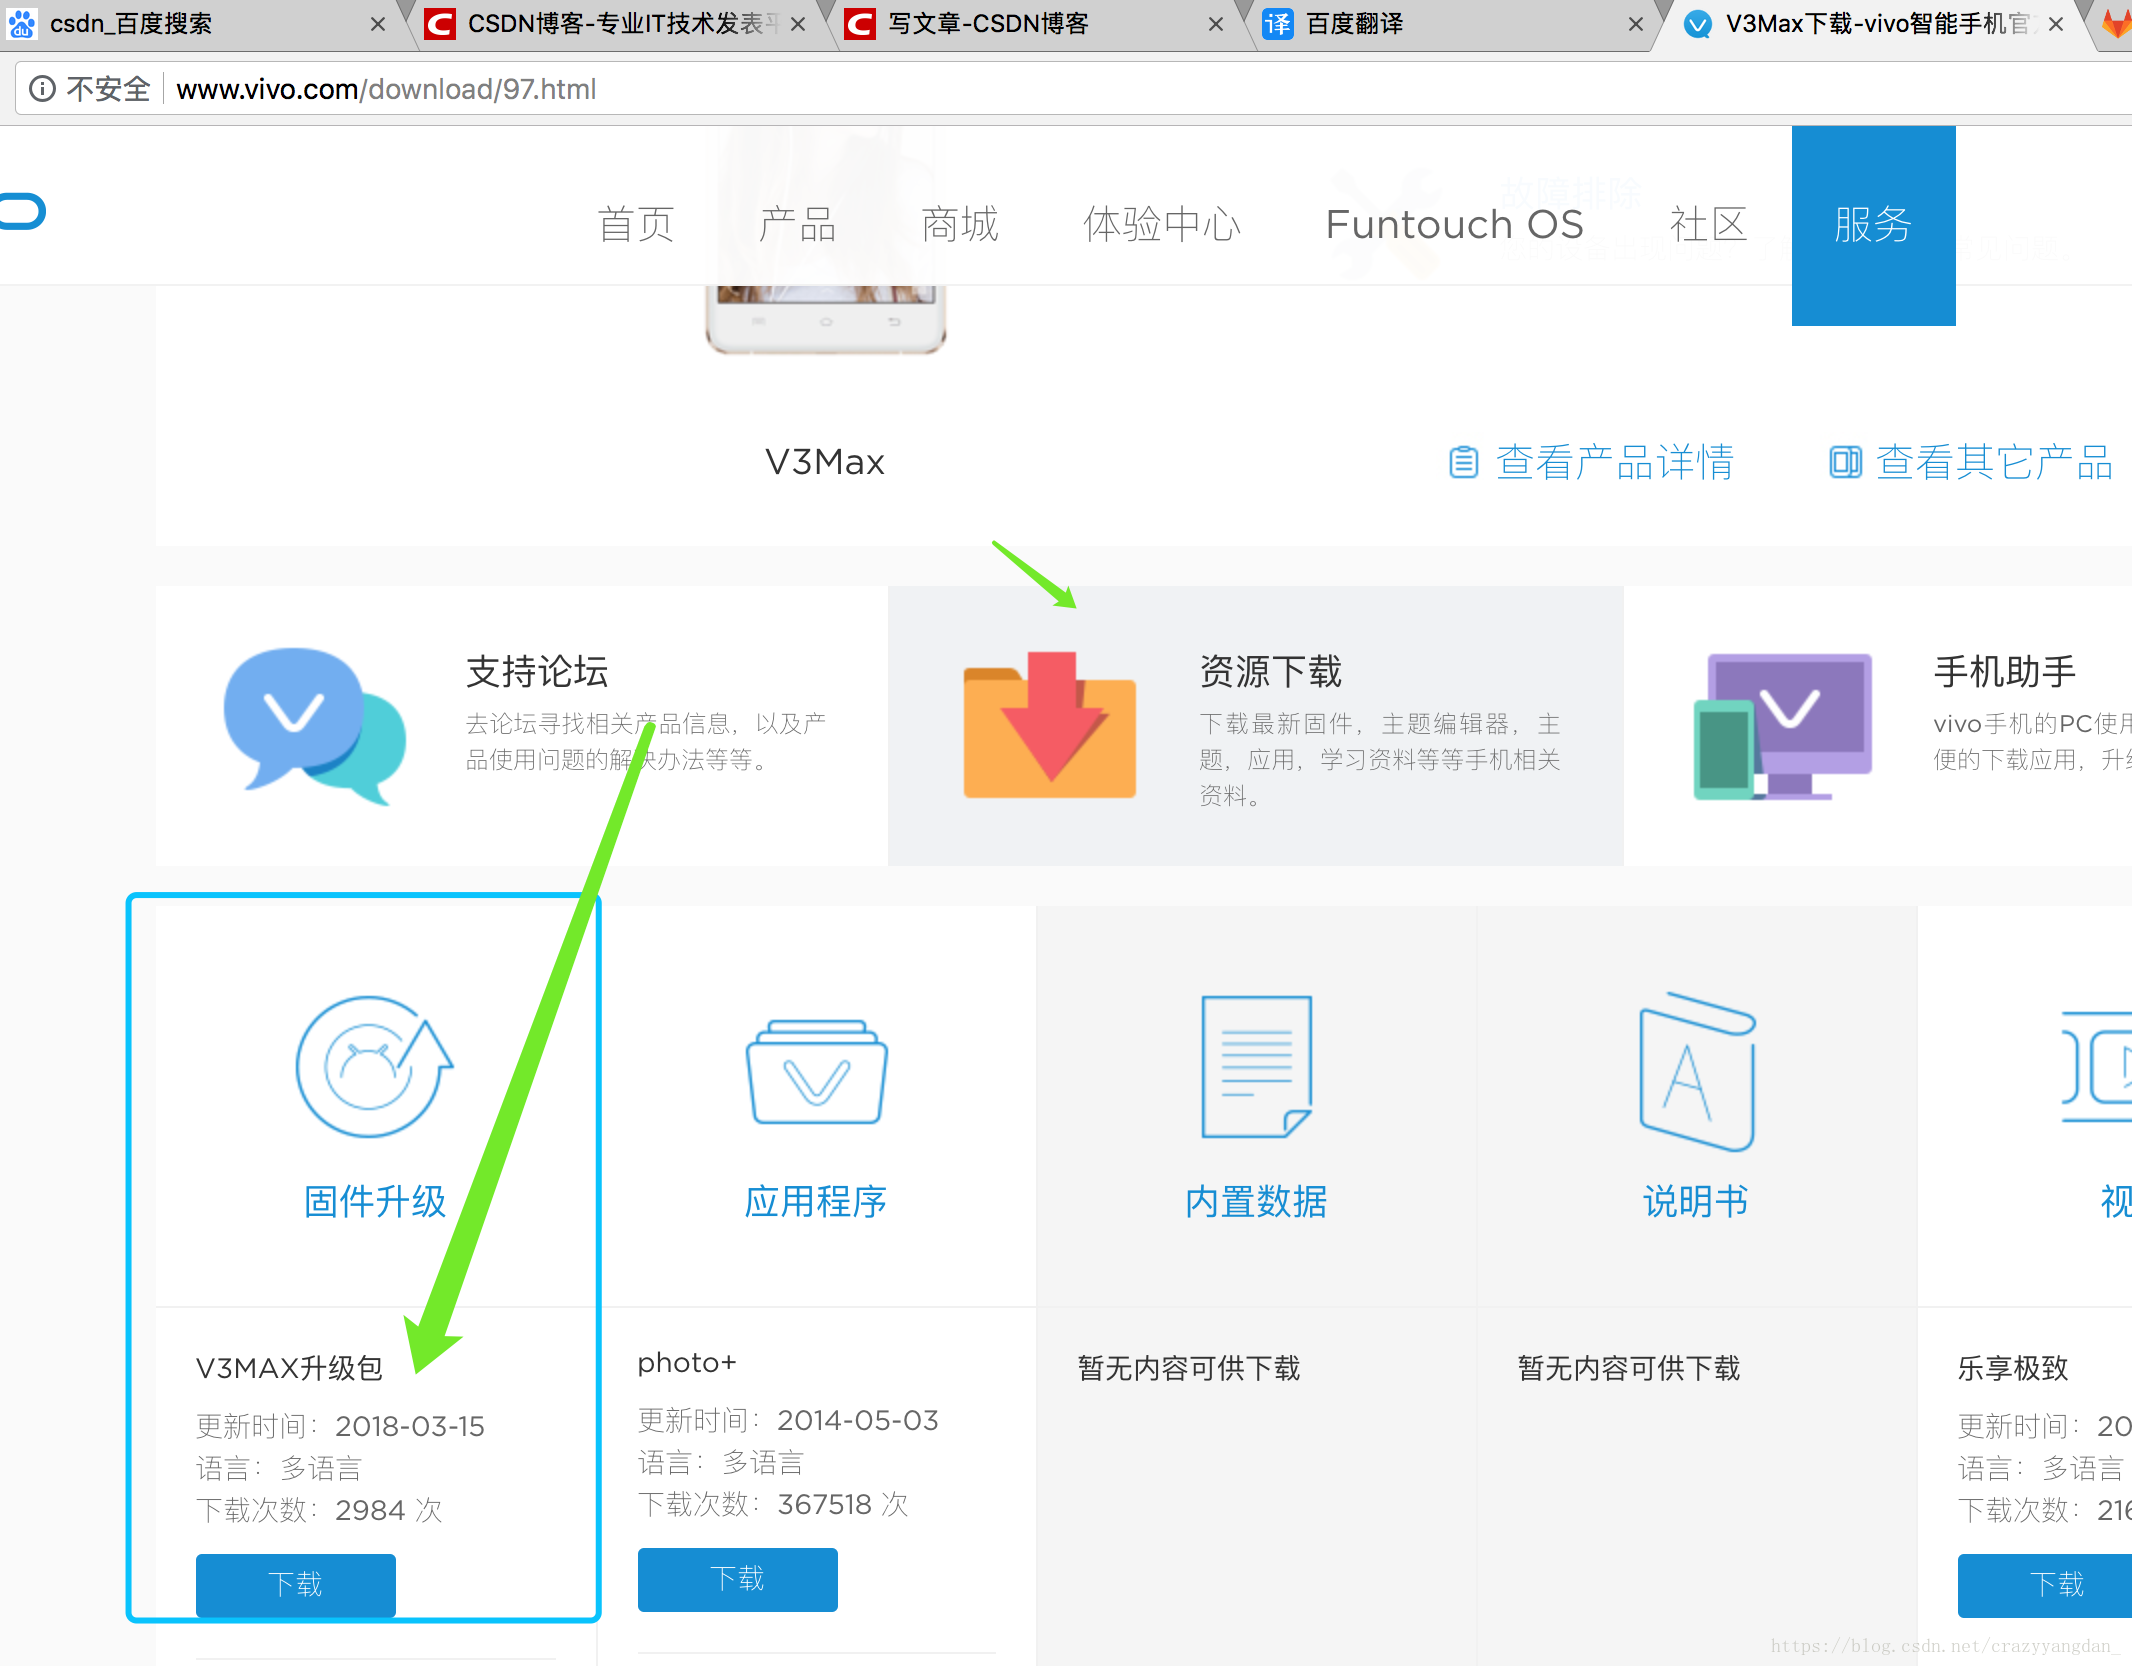Click the clipboard icon beside 查看产品详情

click(x=1463, y=462)
